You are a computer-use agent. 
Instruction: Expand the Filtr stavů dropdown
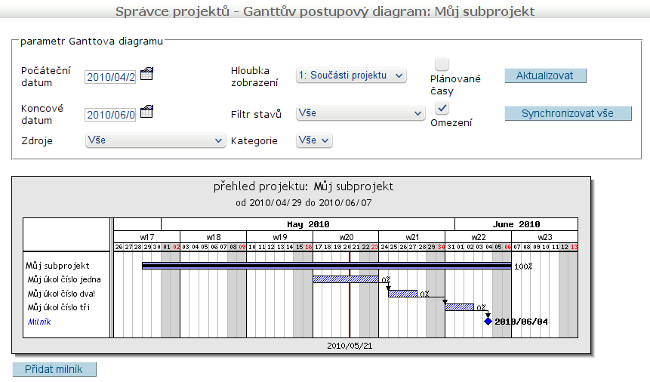pos(361,113)
